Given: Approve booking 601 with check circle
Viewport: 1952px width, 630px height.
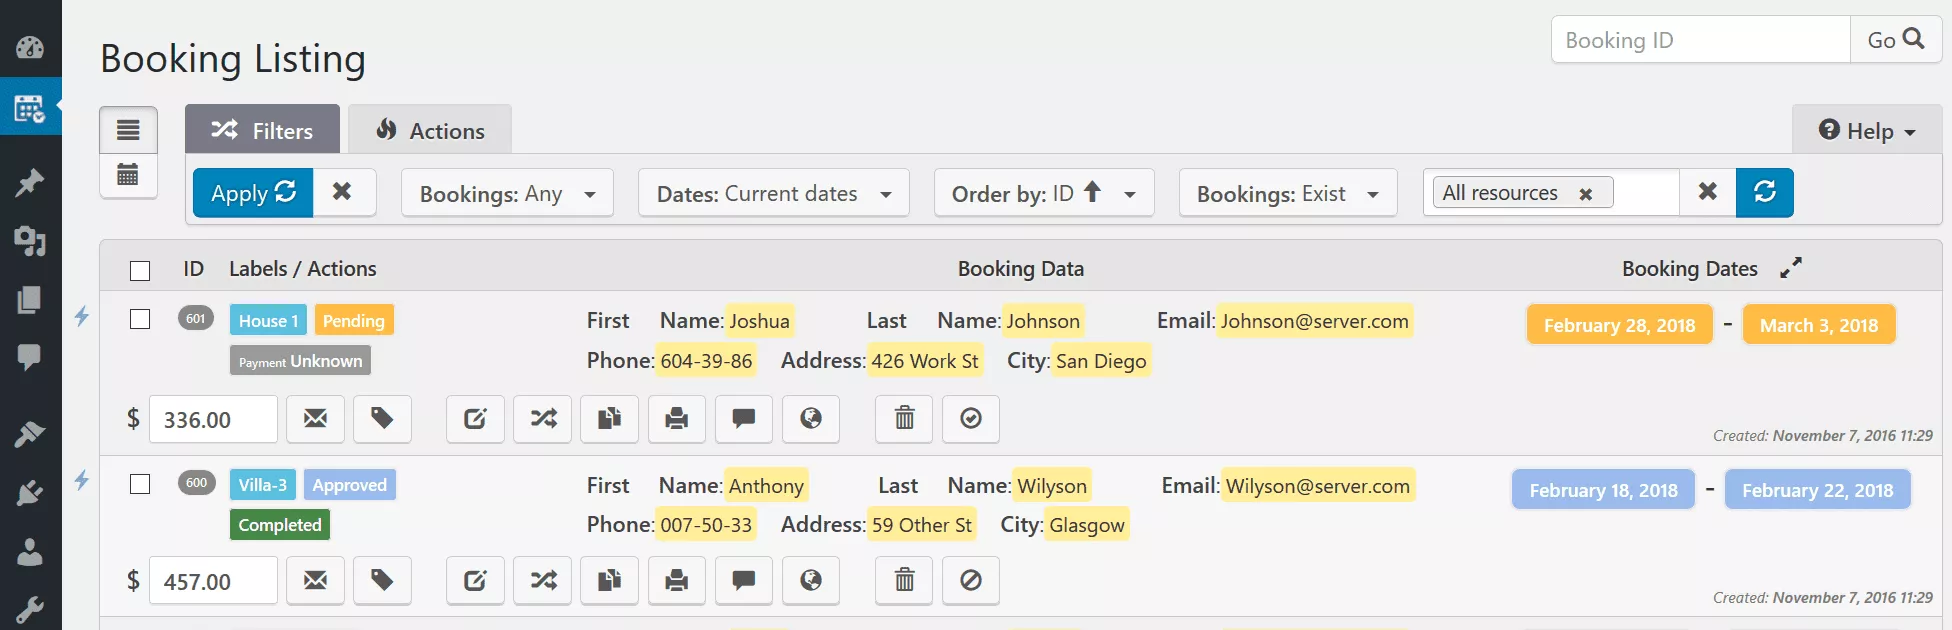Looking at the screenshot, I should tap(971, 418).
